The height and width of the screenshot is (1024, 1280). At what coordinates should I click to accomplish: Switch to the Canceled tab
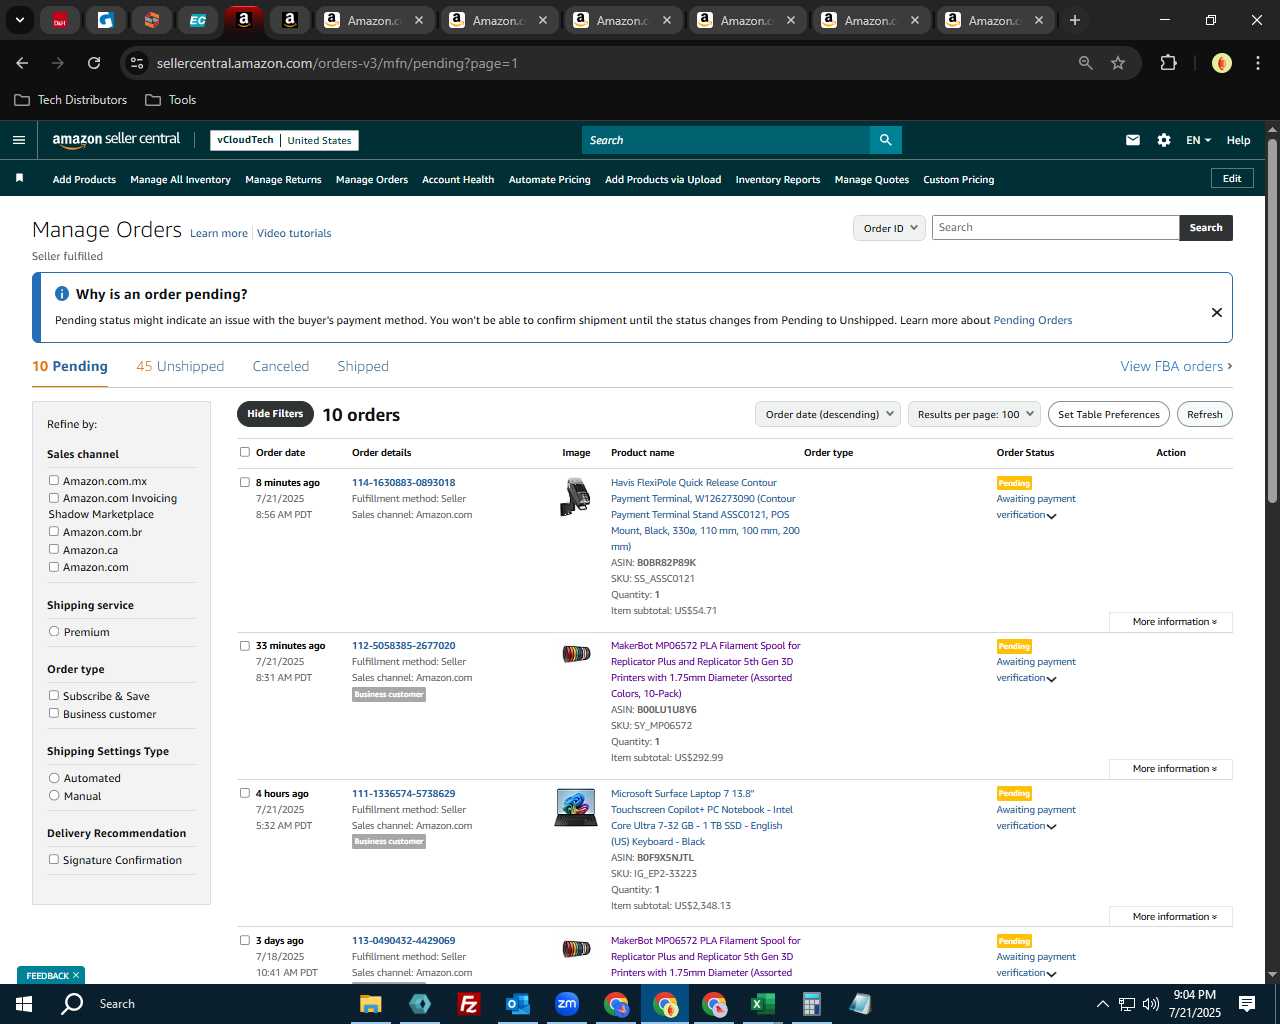click(x=281, y=366)
